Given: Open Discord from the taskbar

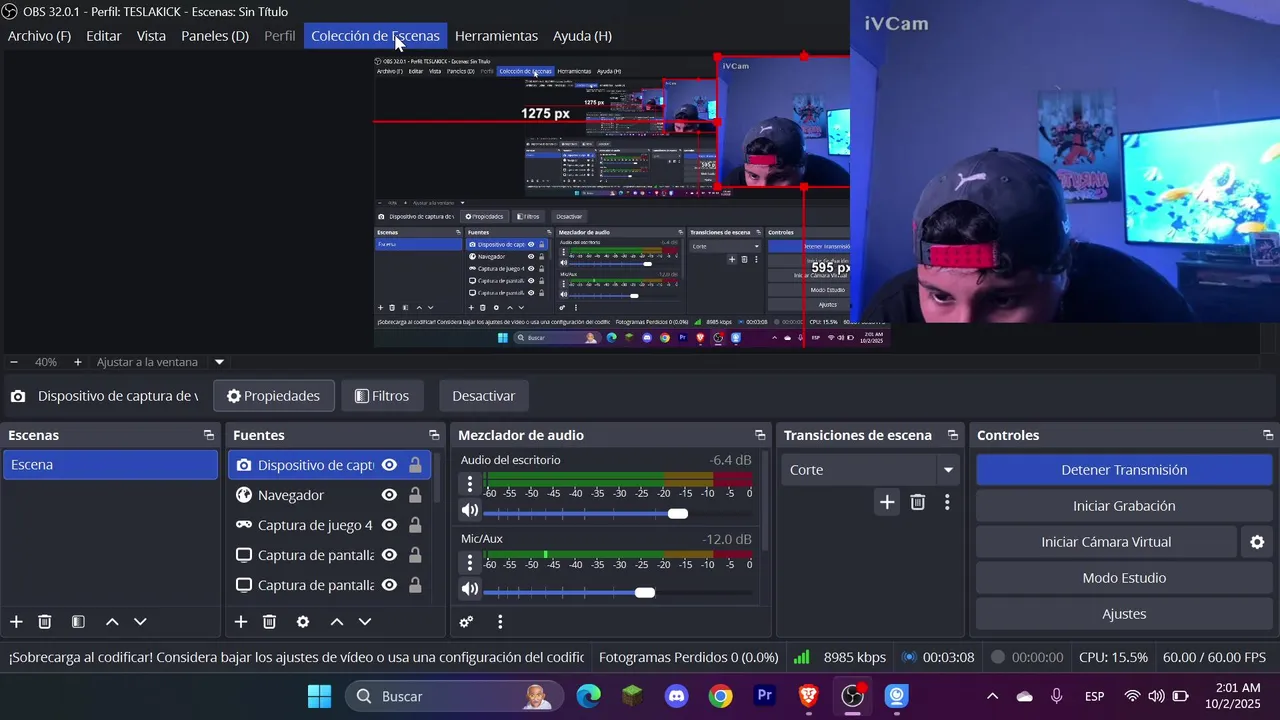Looking at the screenshot, I should pos(677,696).
